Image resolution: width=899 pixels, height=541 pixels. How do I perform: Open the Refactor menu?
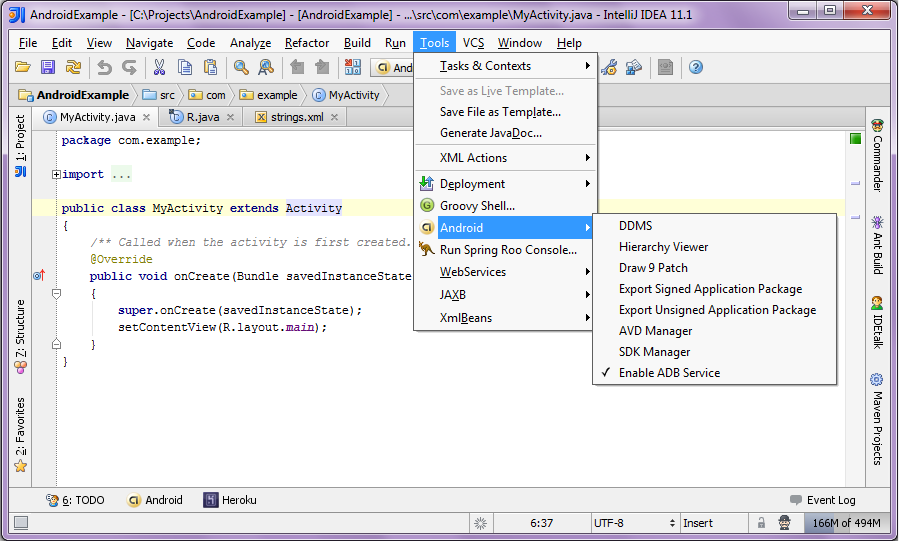tap(307, 43)
